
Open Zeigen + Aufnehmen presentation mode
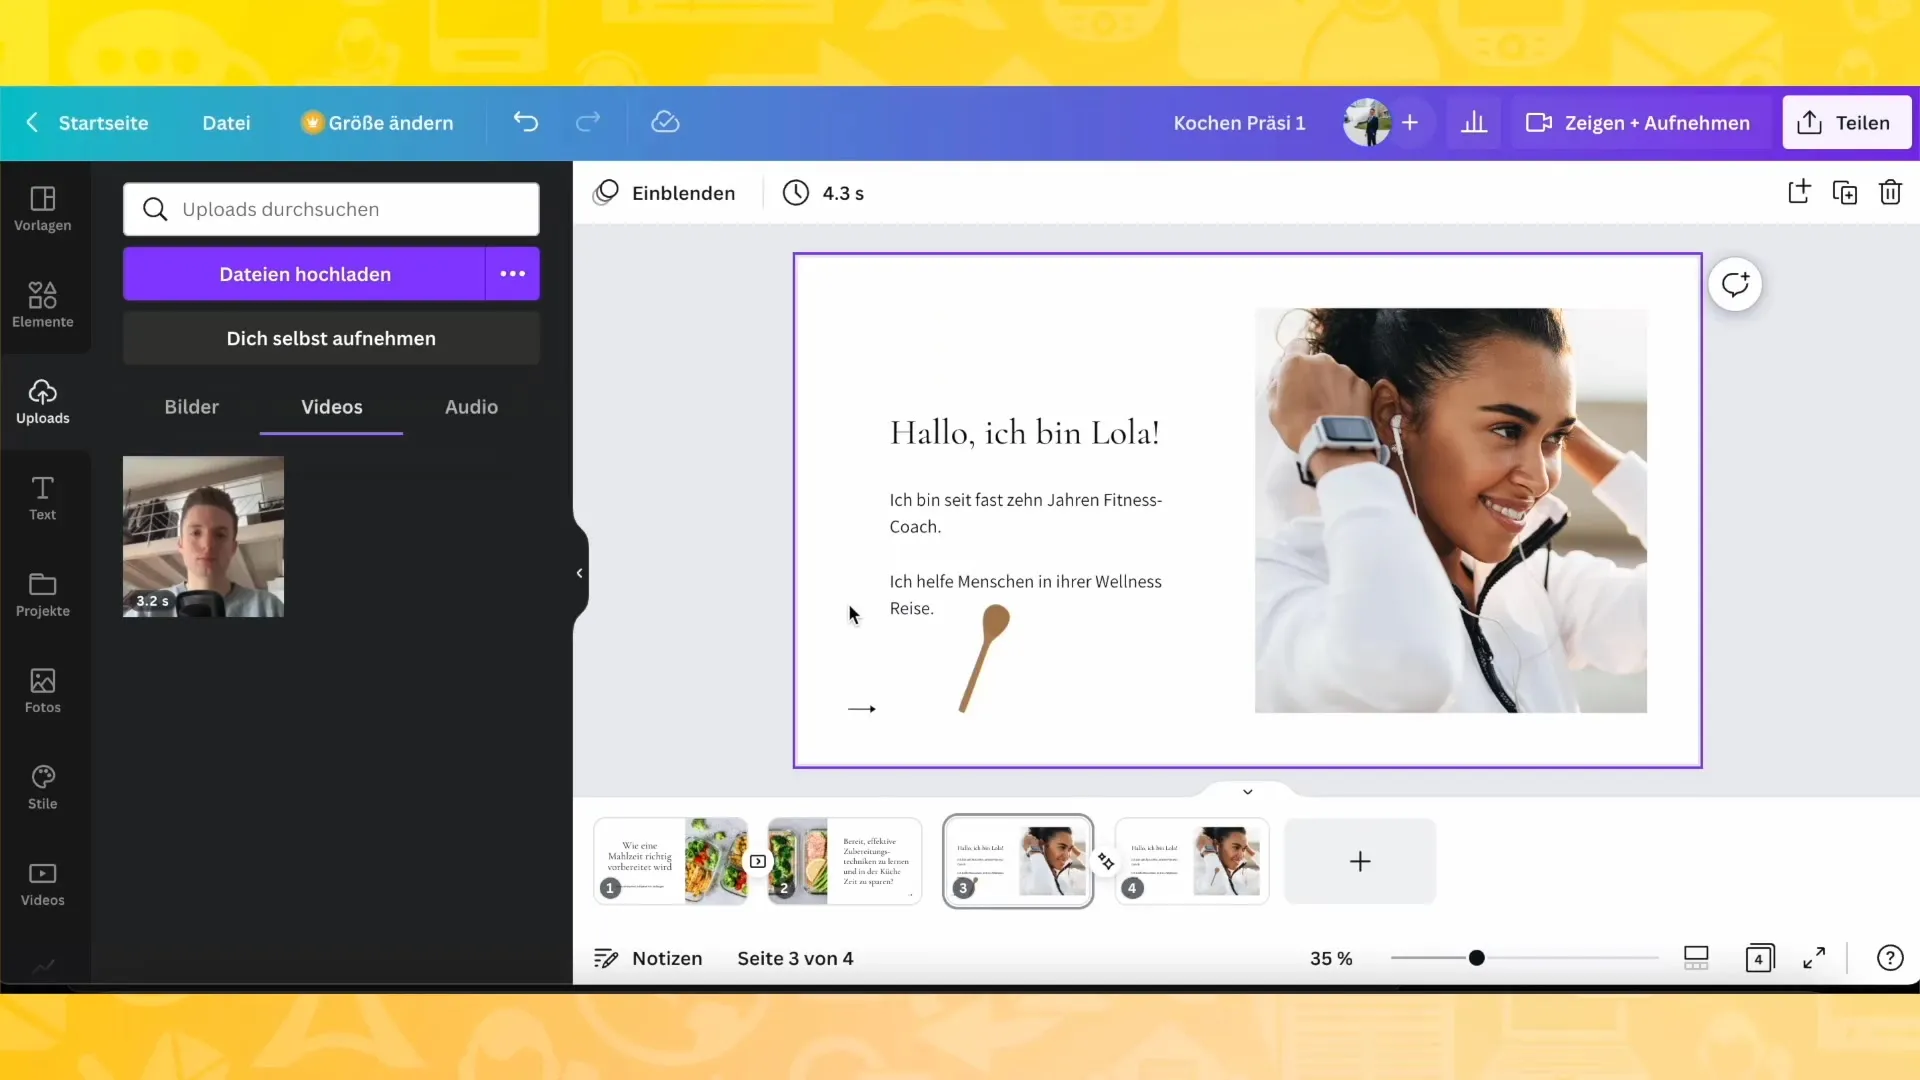coord(1640,121)
